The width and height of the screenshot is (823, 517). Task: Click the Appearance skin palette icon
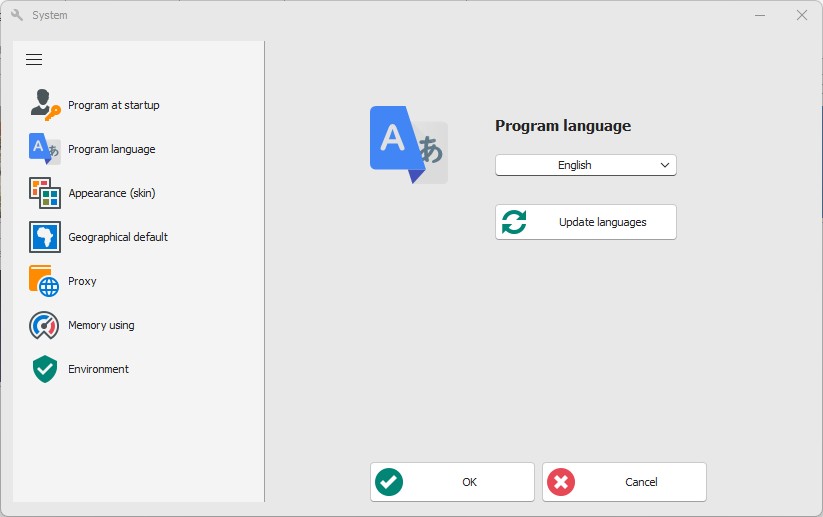(x=45, y=193)
